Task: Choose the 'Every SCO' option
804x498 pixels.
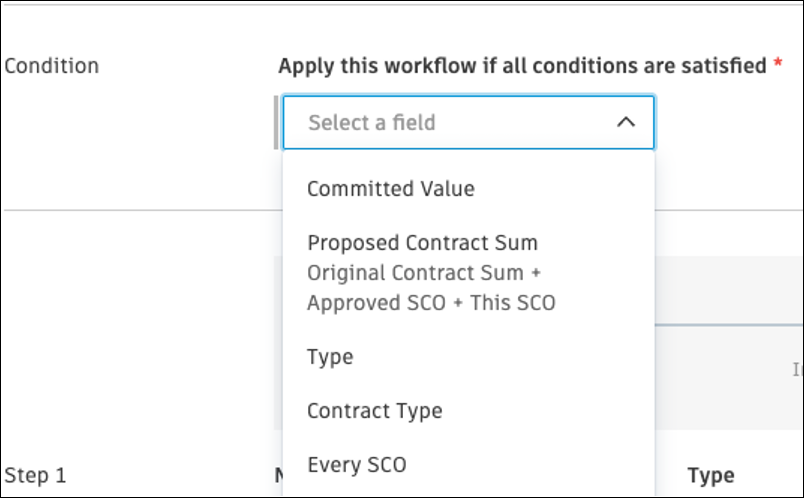Action: pos(356,465)
